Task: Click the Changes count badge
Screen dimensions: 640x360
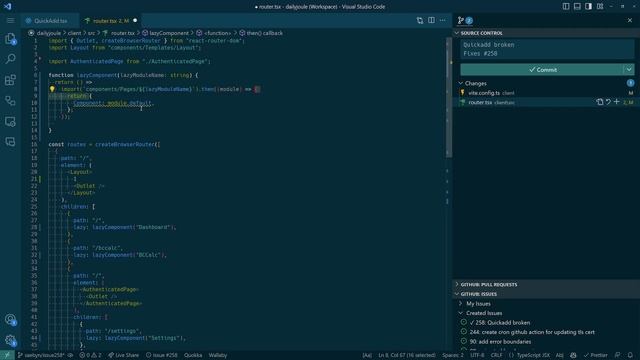Action: click(630, 83)
